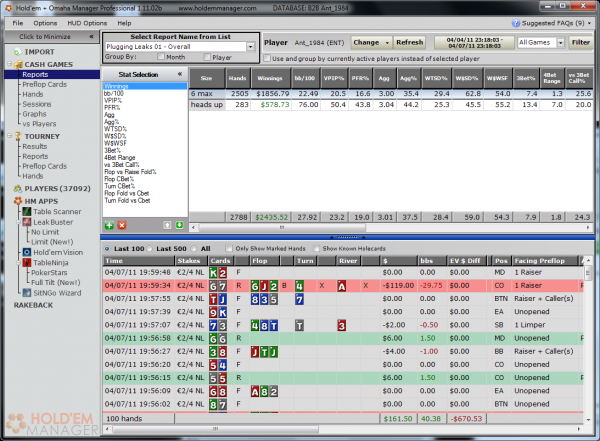Enable group by currently active players
This screenshot has width=600, height=441.
pos(267,59)
